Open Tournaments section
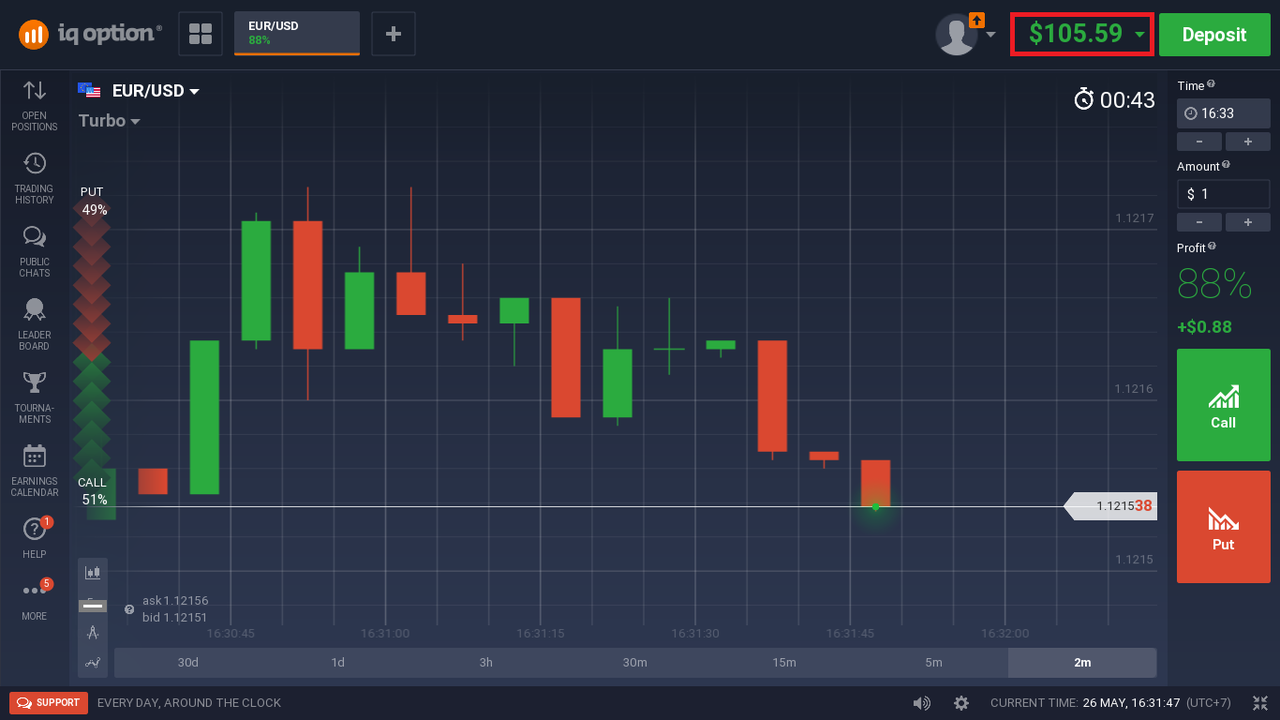 pyautogui.click(x=34, y=397)
